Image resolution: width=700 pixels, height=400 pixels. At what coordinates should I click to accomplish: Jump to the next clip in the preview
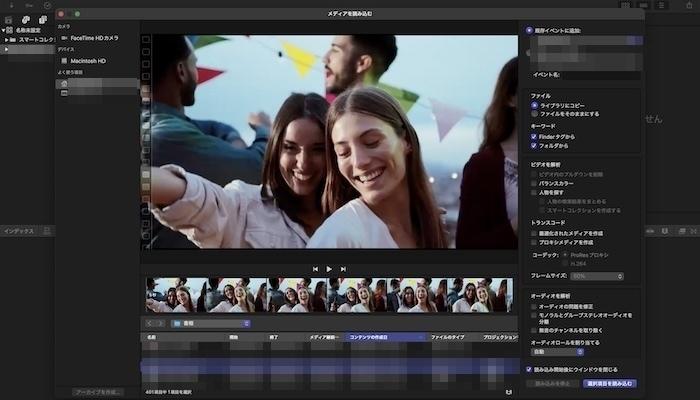click(x=343, y=269)
